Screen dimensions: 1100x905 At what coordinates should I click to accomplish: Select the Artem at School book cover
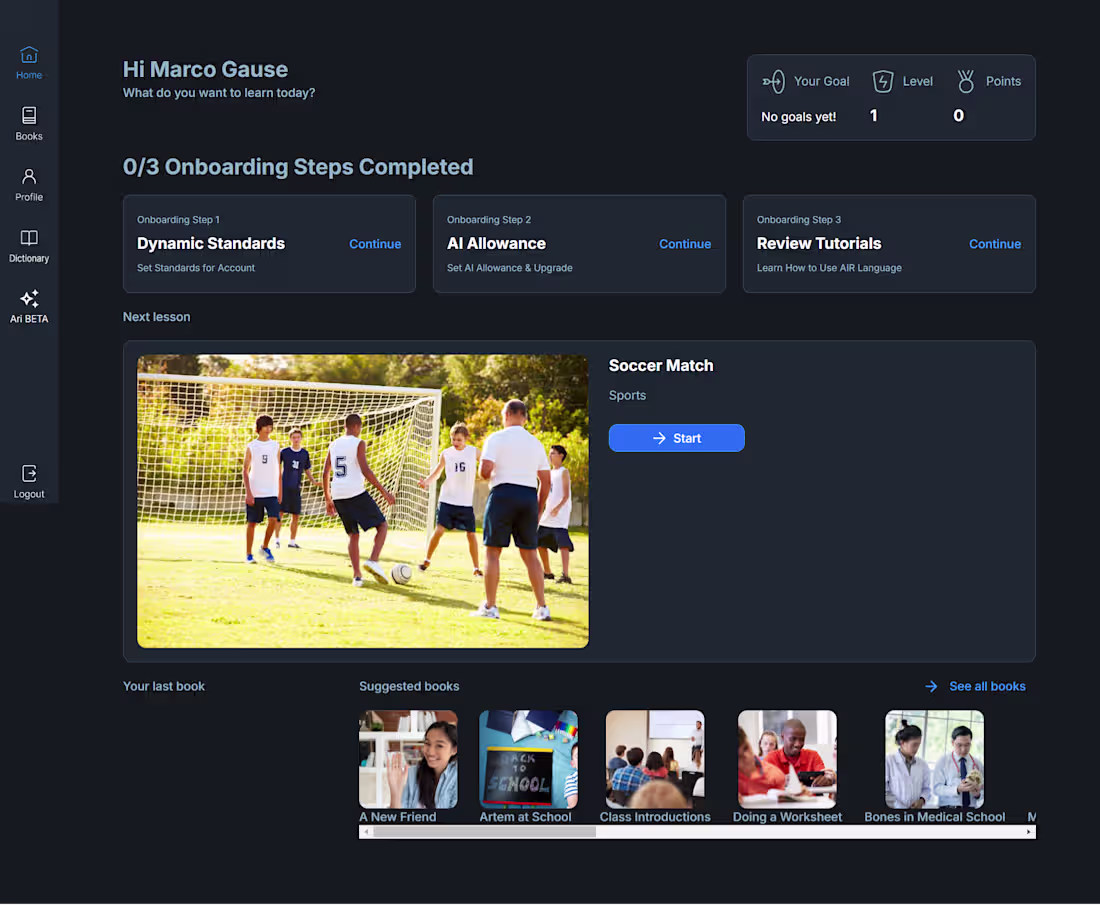pyautogui.click(x=527, y=758)
